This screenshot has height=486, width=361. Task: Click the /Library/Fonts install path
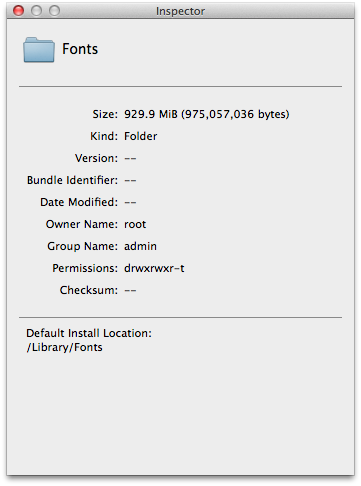65,347
